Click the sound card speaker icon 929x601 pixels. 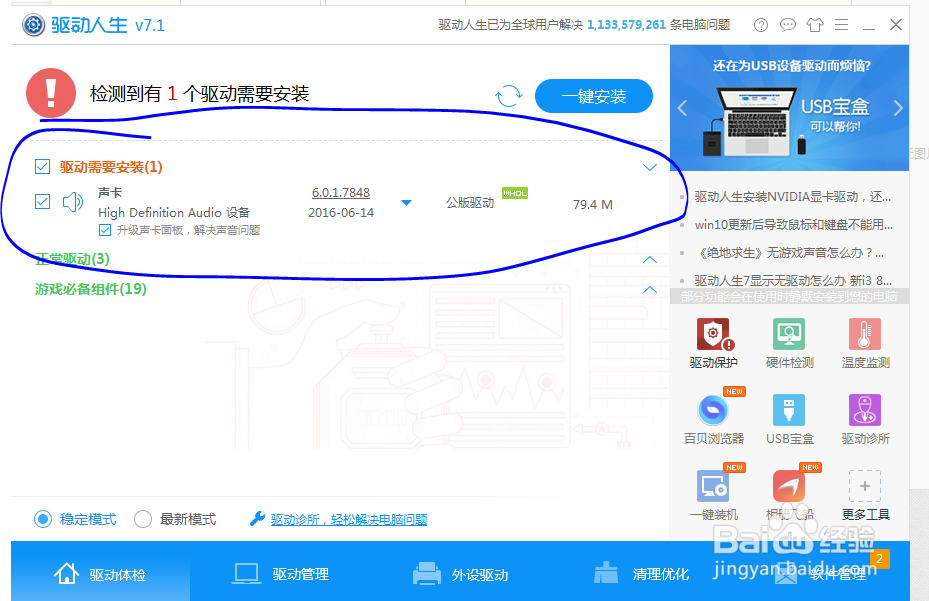(x=73, y=202)
